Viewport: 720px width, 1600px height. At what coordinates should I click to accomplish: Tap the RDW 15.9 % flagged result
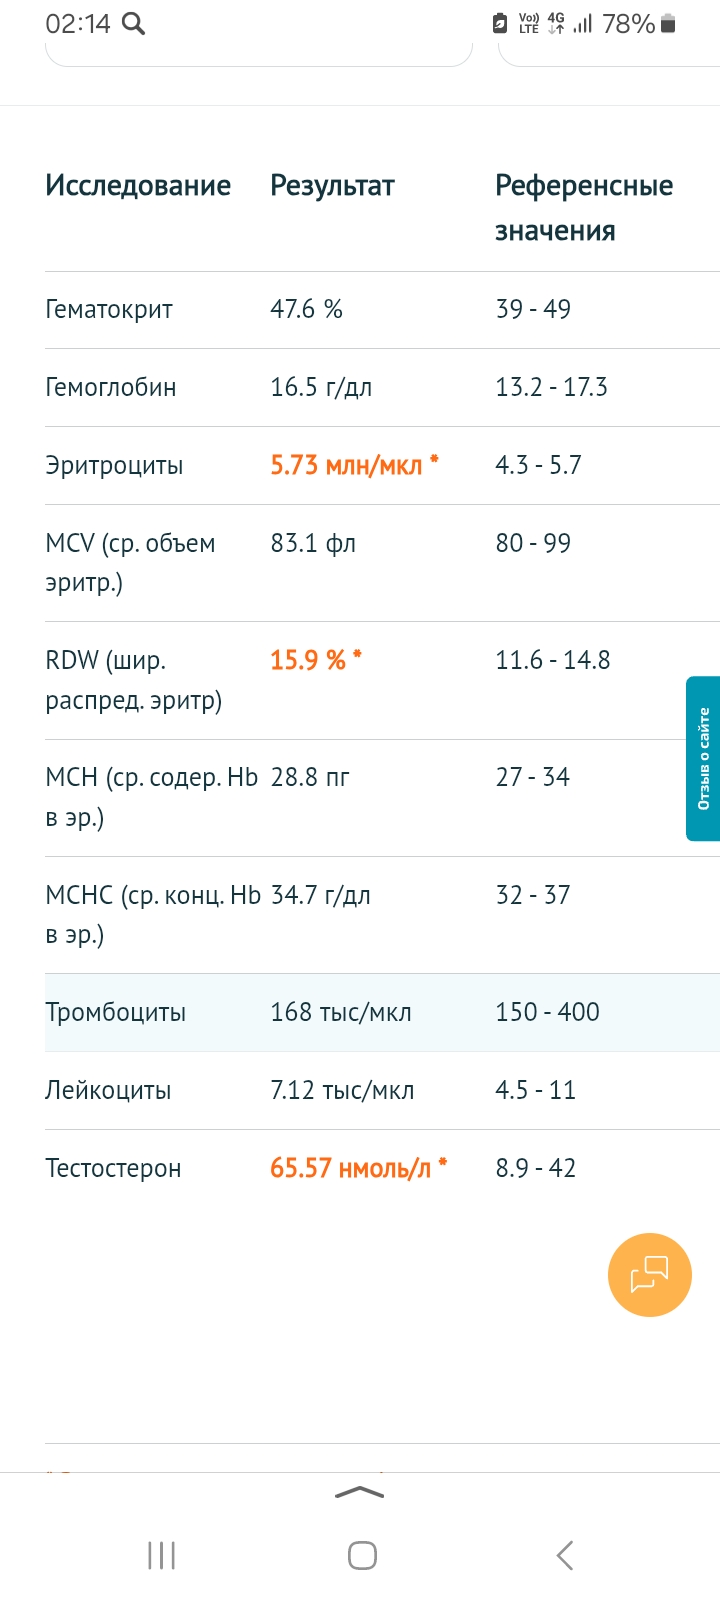(x=308, y=660)
